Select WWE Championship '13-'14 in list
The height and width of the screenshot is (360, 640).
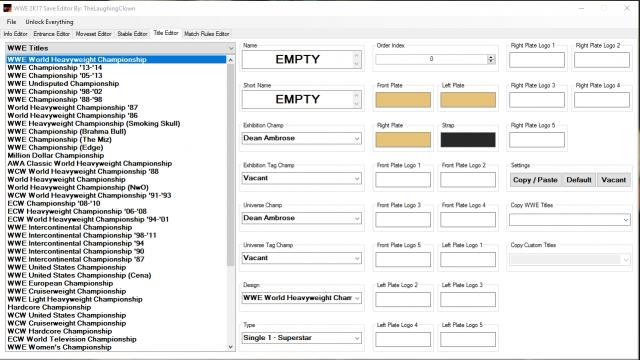click(x=116, y=68)
